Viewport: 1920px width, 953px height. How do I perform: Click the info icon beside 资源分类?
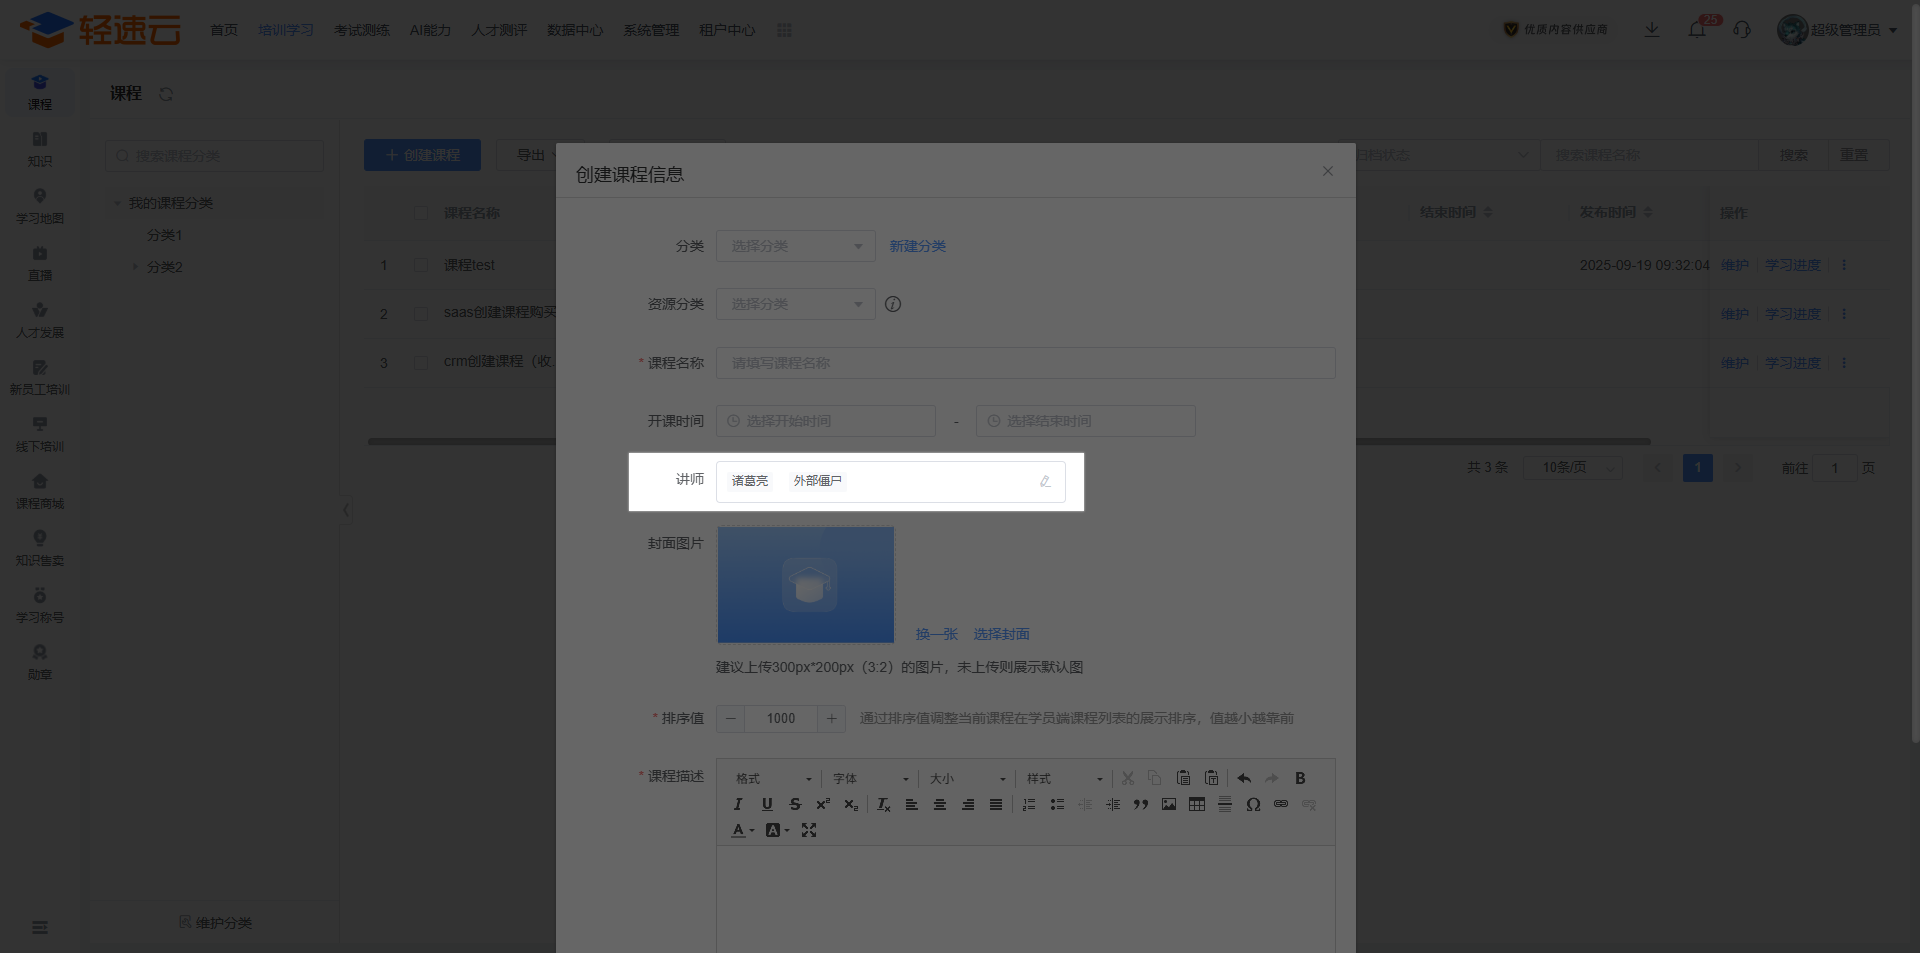pyautogui.click(x=893, y=304)
